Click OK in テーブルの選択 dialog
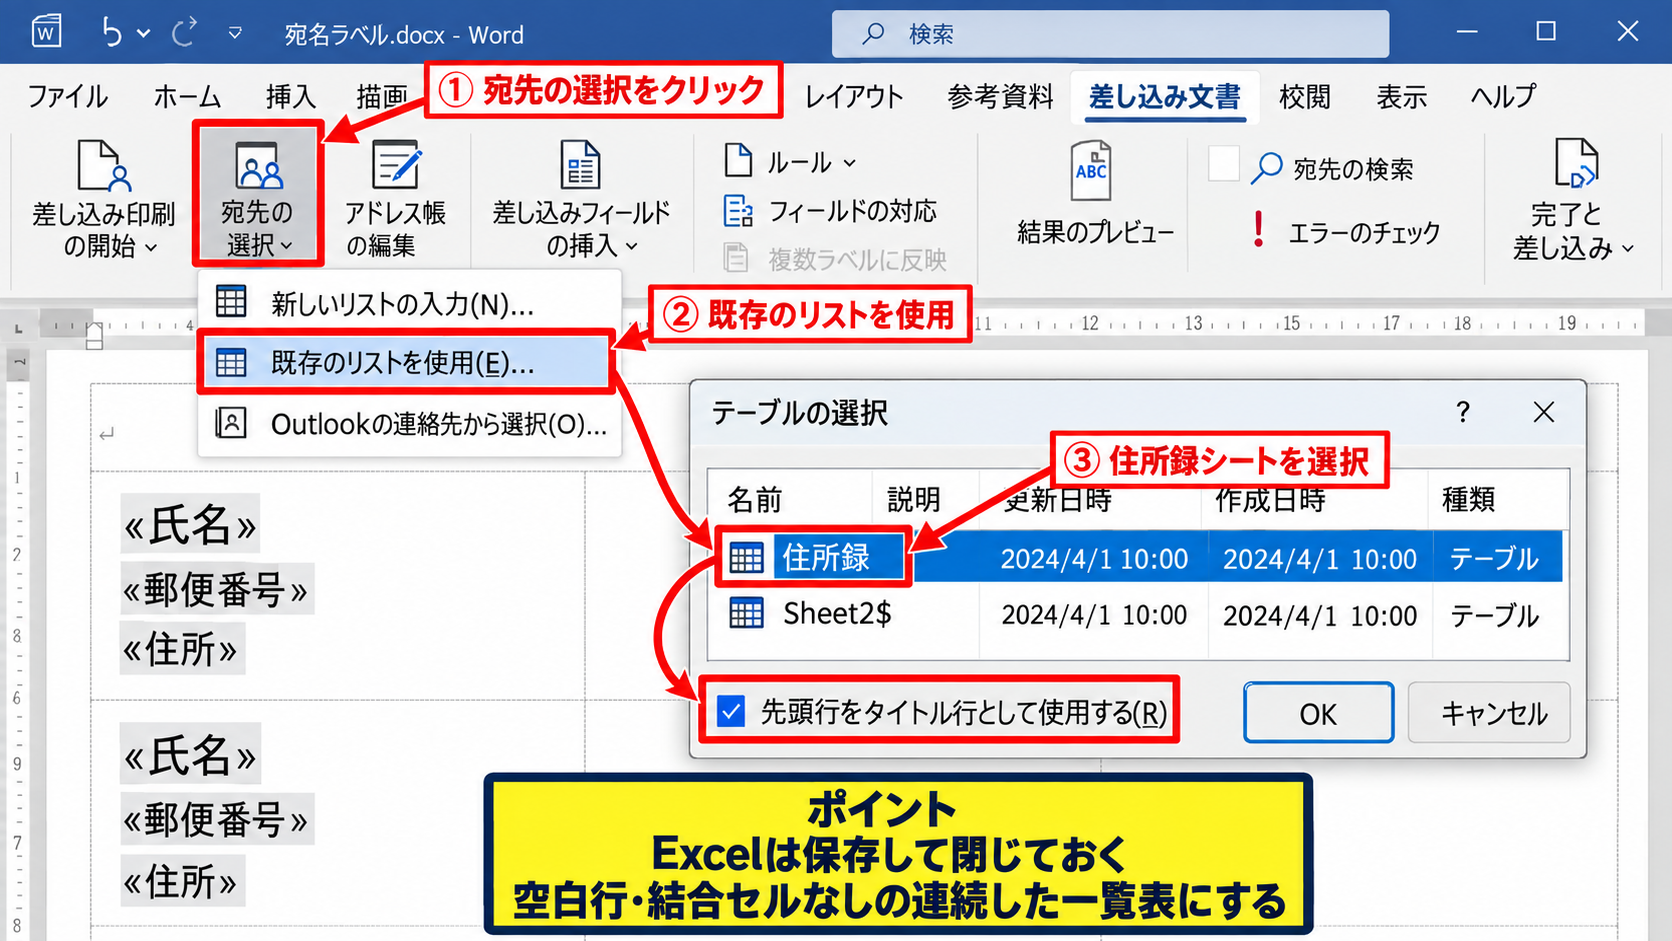This screenshot has height=941, width=1672. coord(1318,713)
